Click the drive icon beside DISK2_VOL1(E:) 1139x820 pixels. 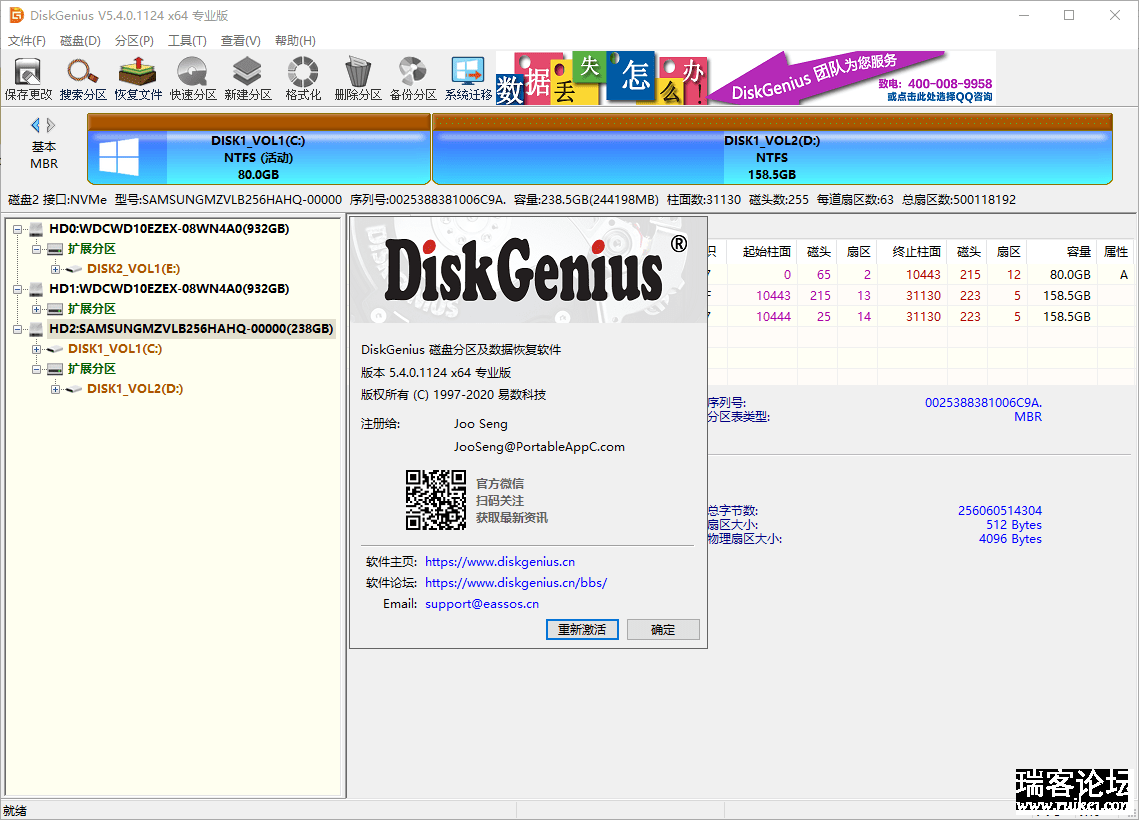73,269
